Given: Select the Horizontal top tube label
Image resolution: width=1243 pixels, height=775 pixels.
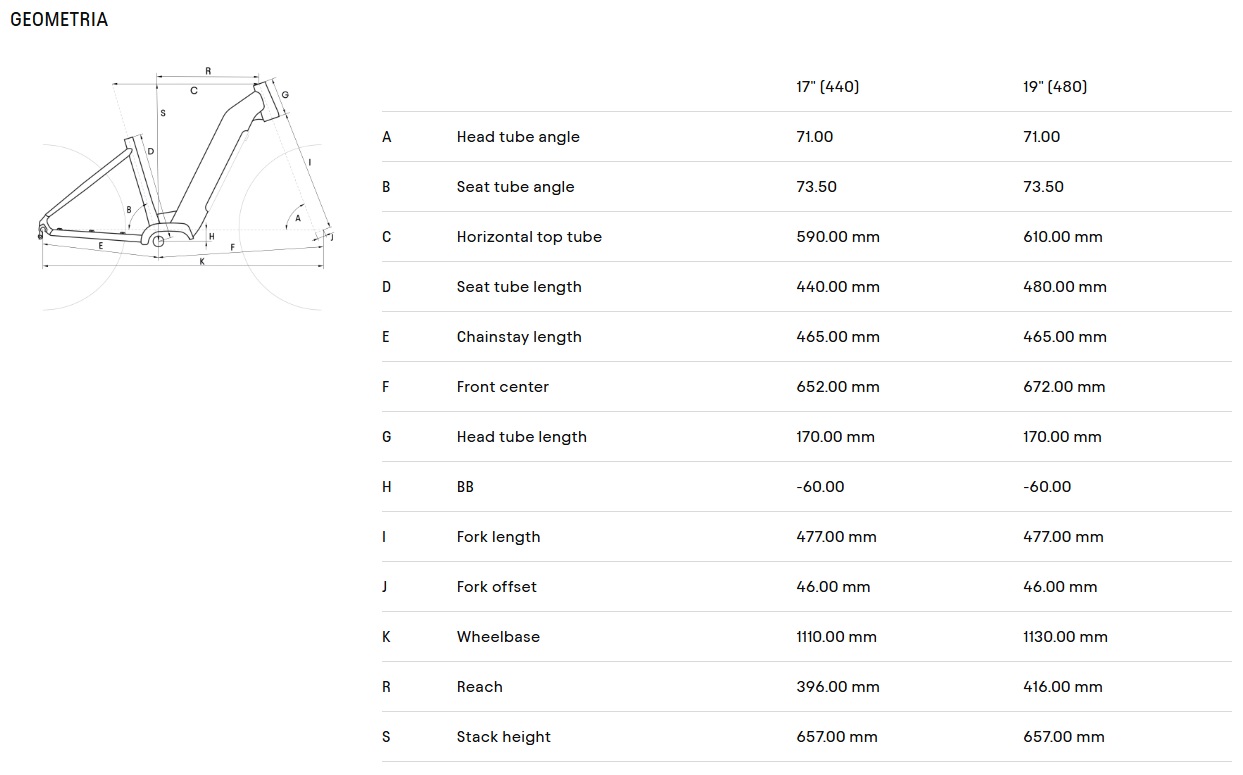Looking at the screenshot, I should [529, 237].
